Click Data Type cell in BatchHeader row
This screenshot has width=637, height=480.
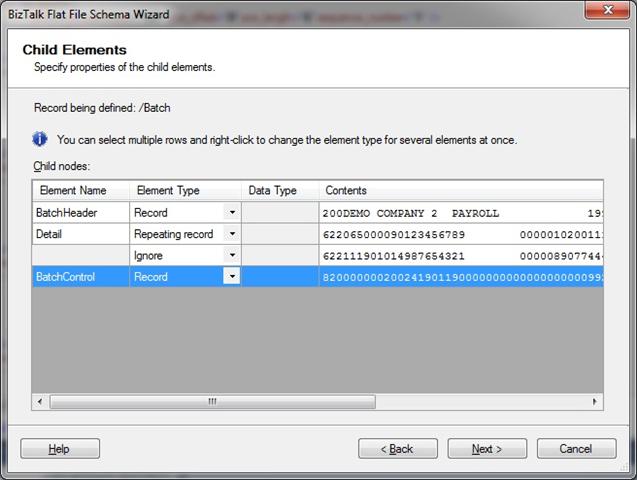point(280,212)
